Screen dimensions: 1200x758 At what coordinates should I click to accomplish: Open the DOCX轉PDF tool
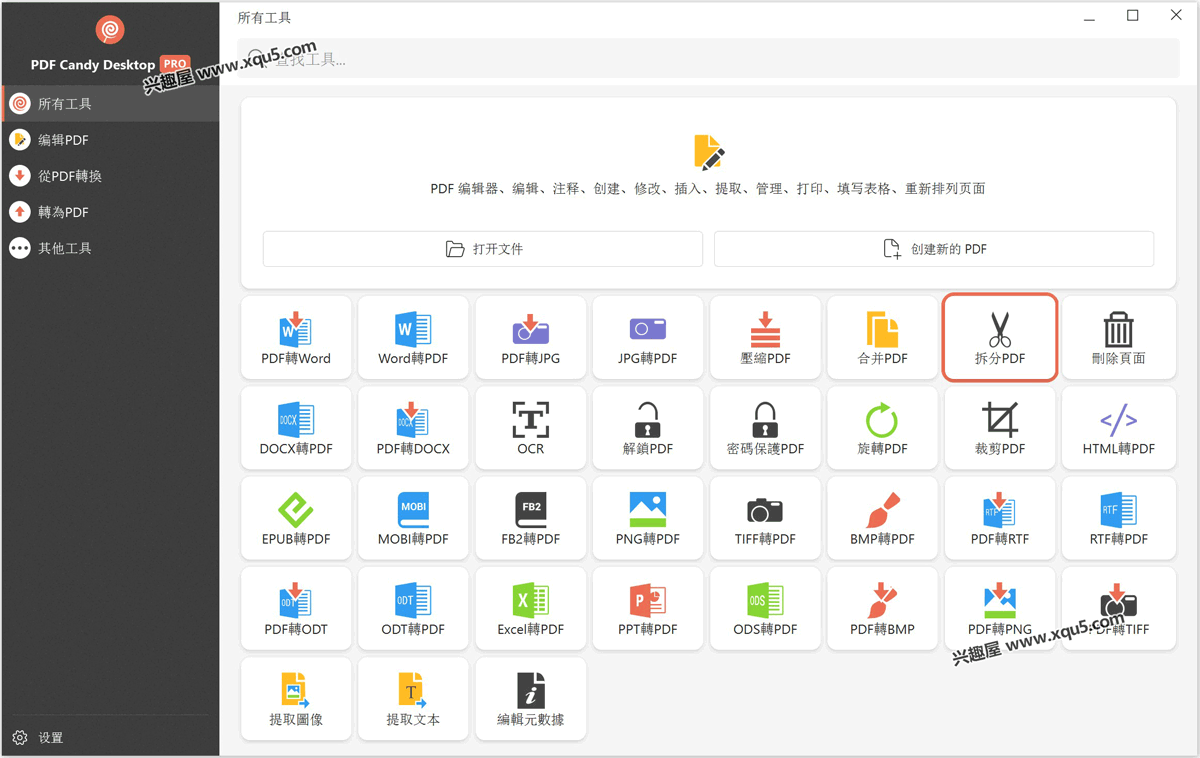point(296,428)
